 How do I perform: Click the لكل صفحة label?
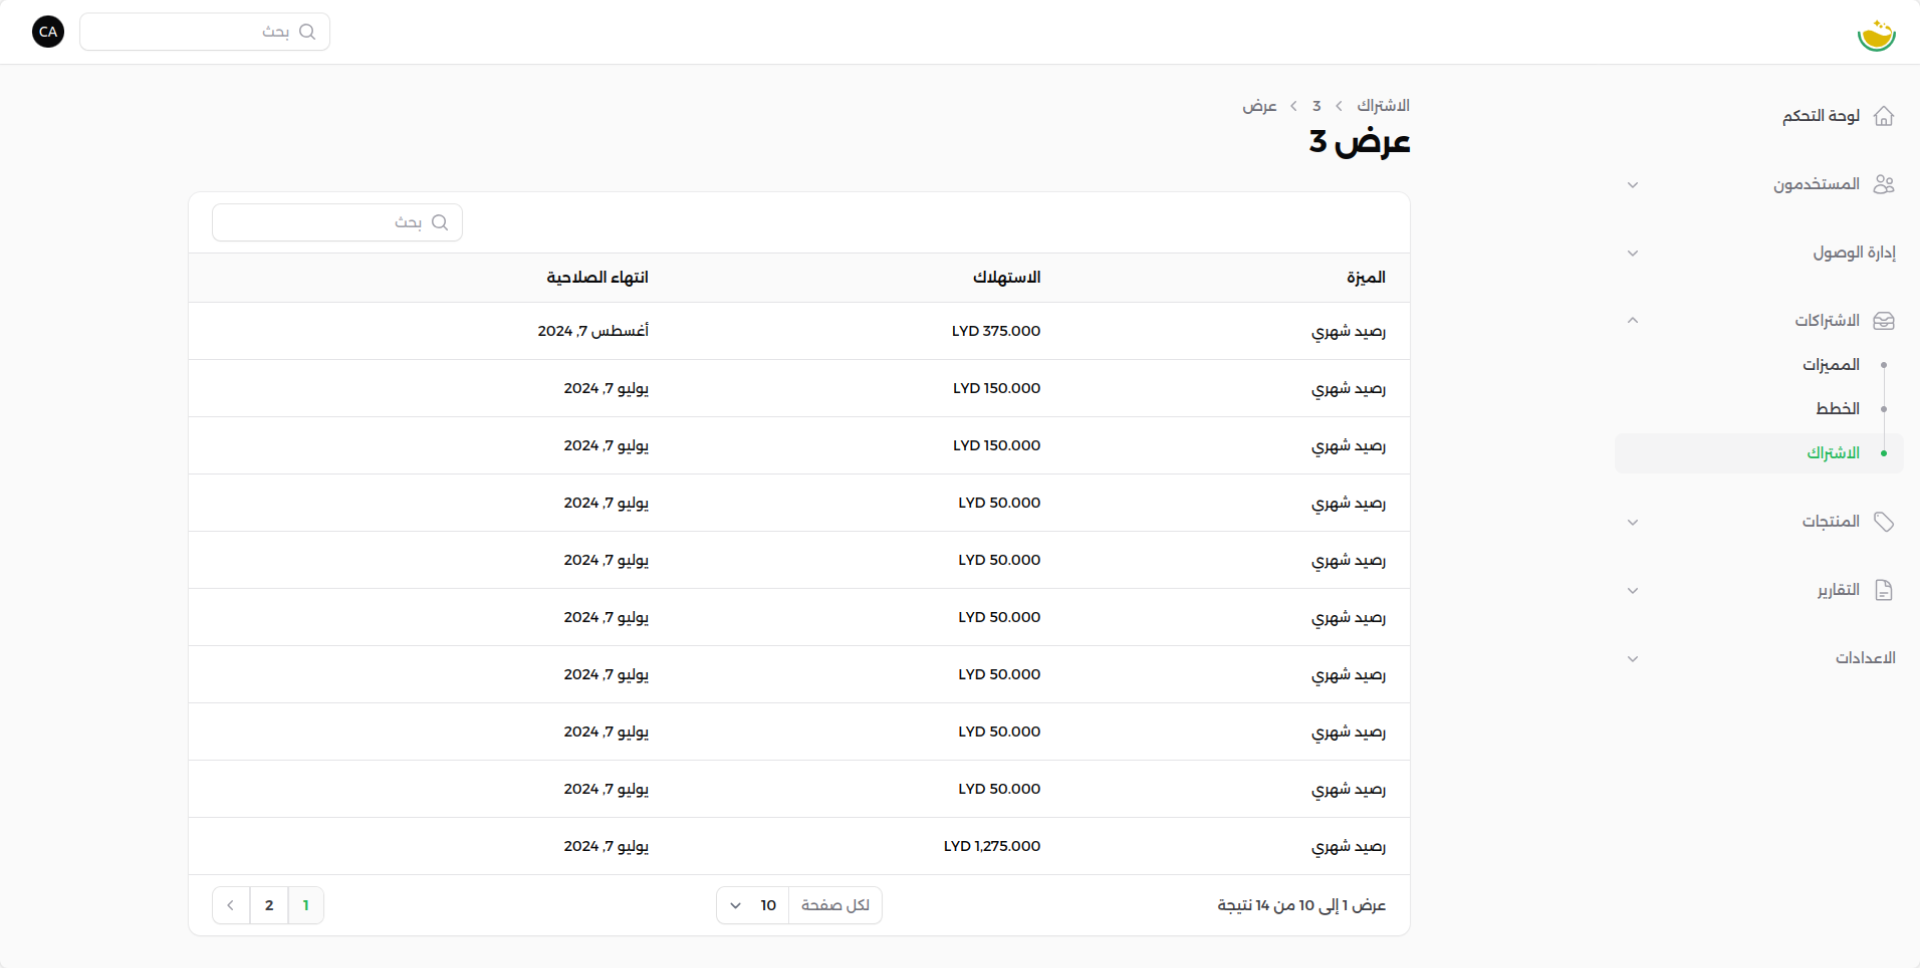point(835,905)
